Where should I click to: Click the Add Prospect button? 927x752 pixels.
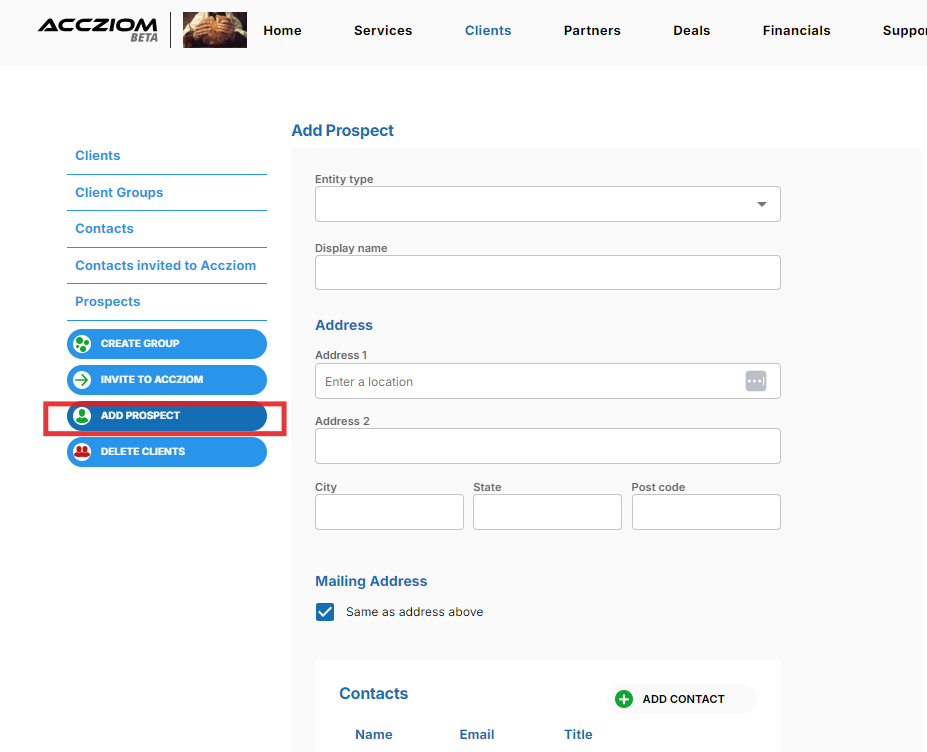pyautogui.click(x=167, y=416)
